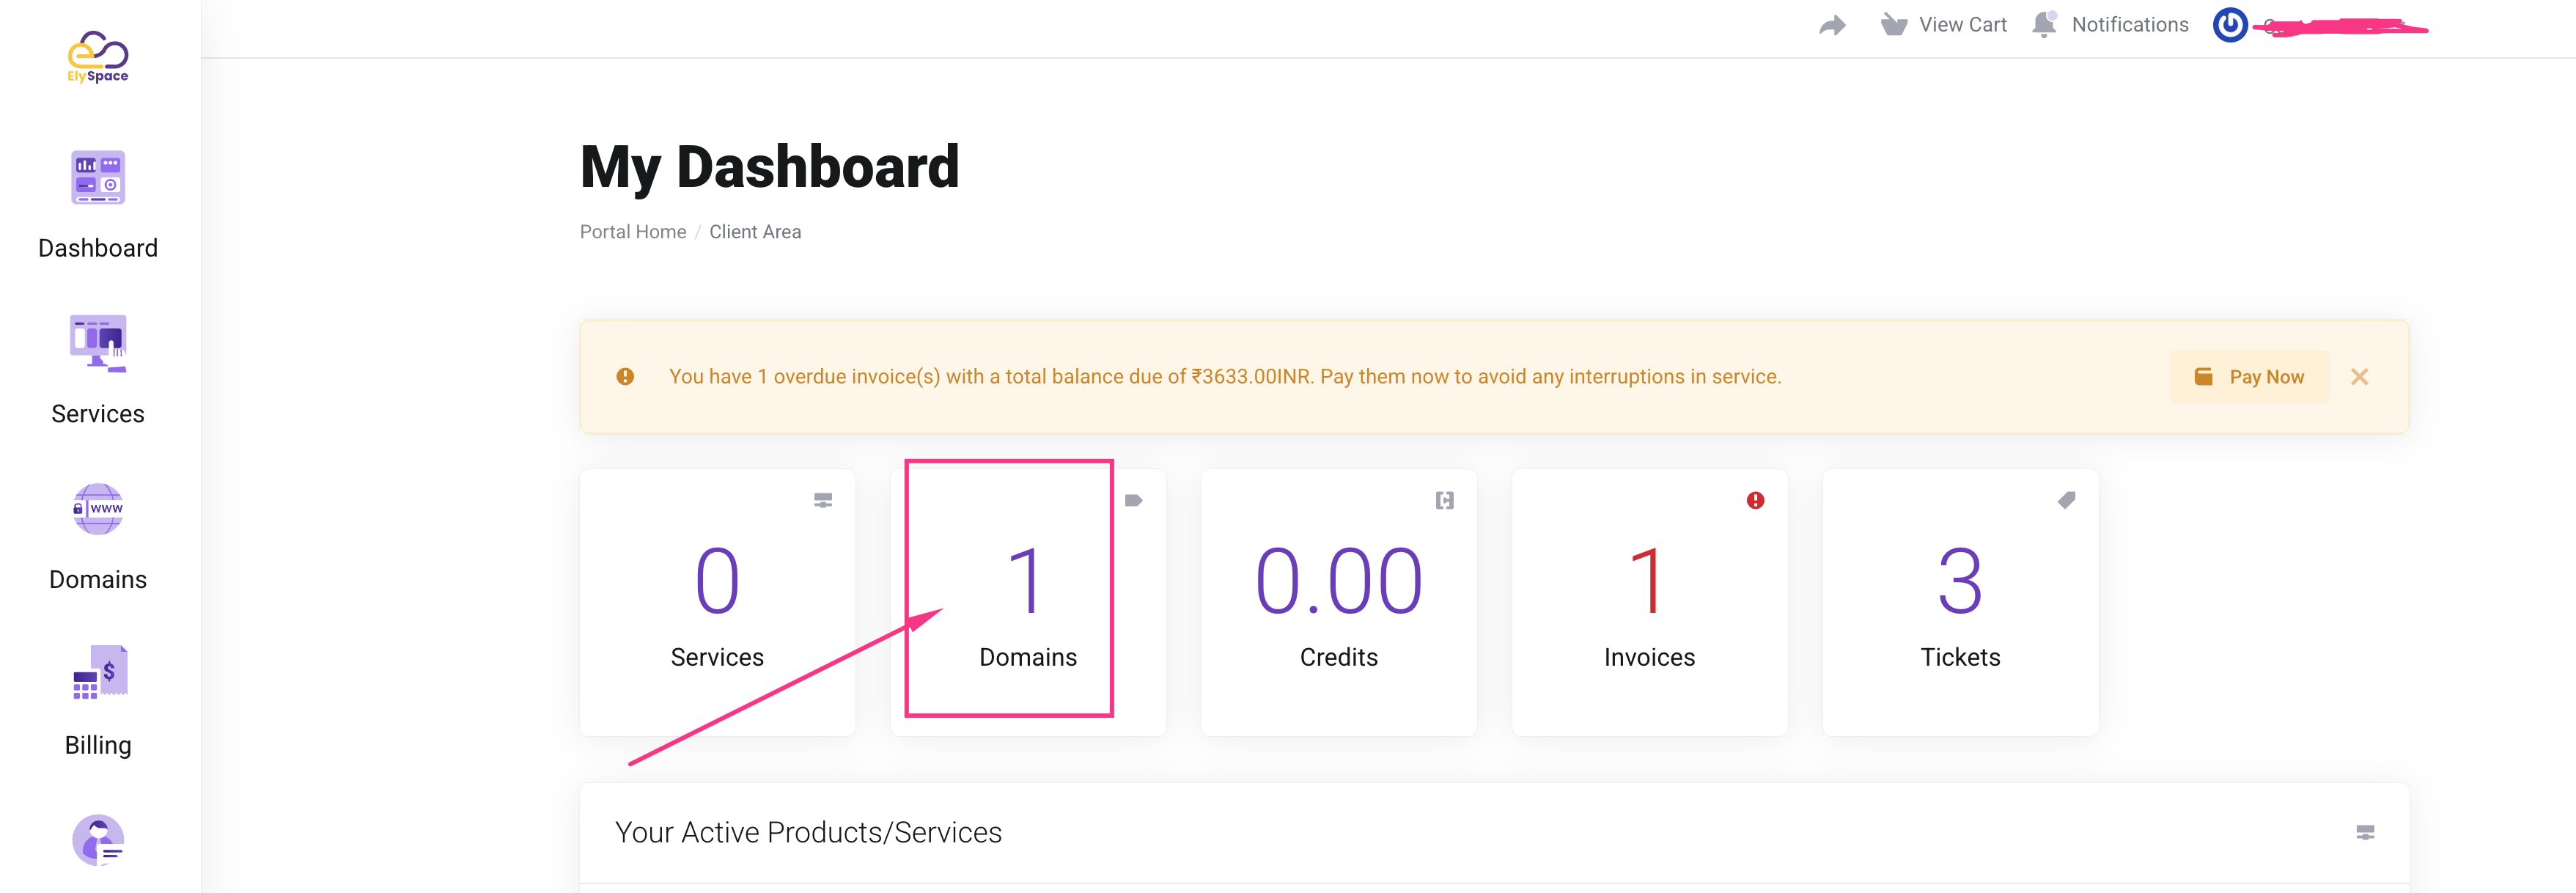Go to Portal Home breadcrumb
2576x893 pixels.
click(632, 232)
